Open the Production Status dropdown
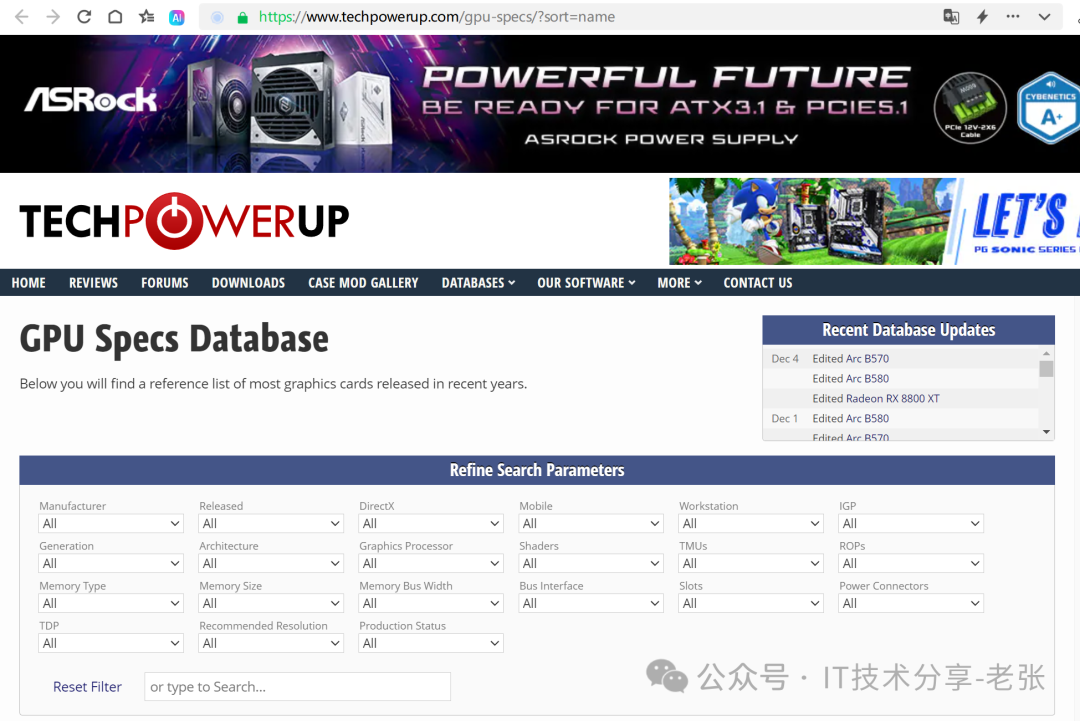 (x=430, y=643)
